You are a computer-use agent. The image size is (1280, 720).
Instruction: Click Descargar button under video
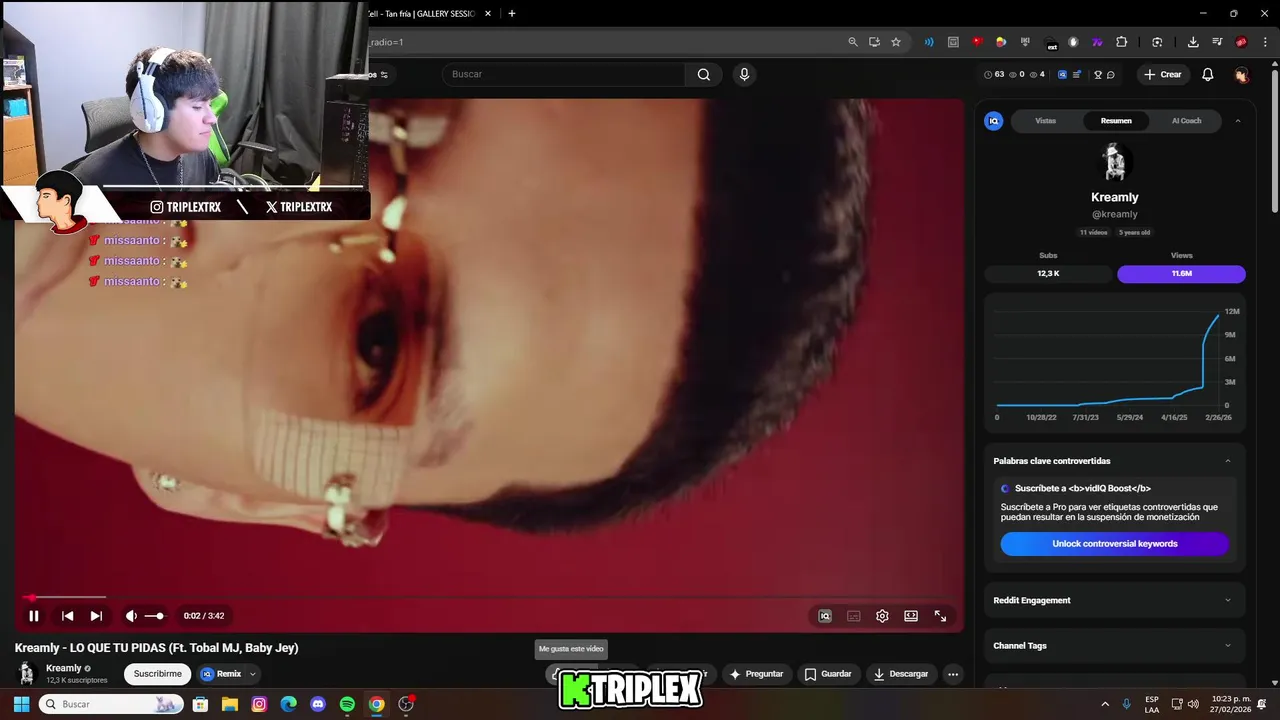(901, 674)
